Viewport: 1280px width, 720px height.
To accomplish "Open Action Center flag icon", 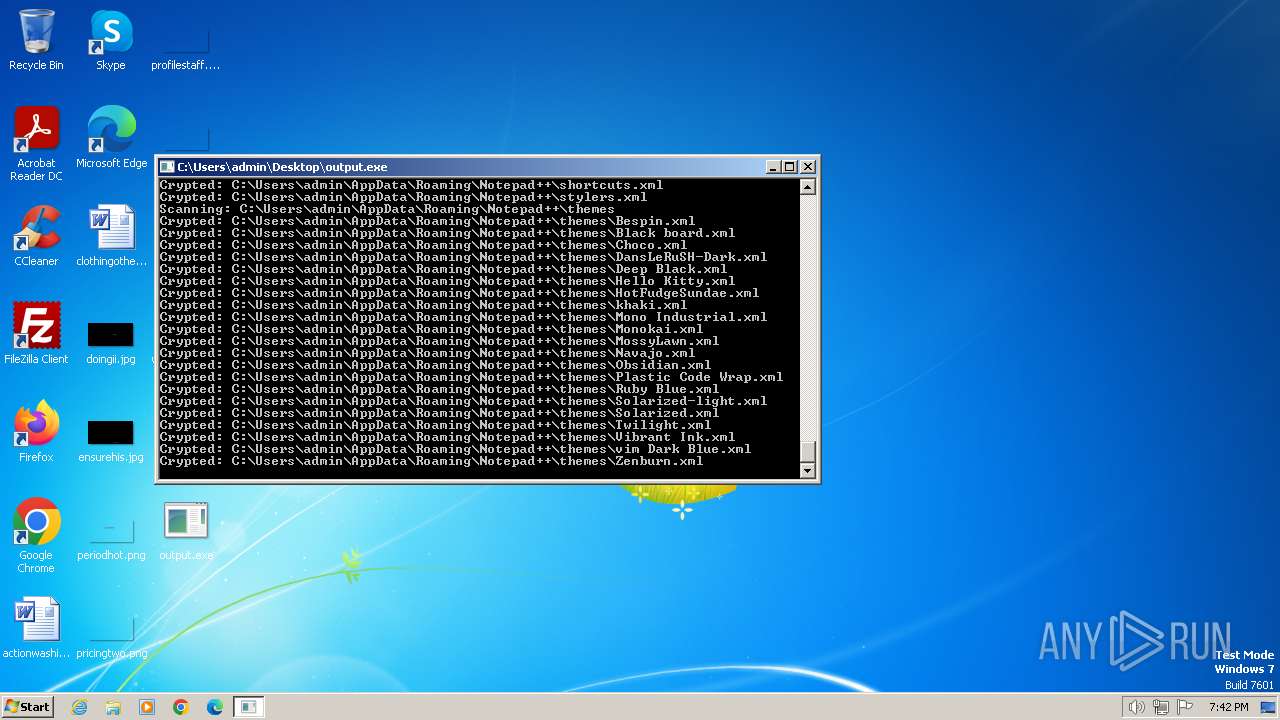I will (1185, 707).
